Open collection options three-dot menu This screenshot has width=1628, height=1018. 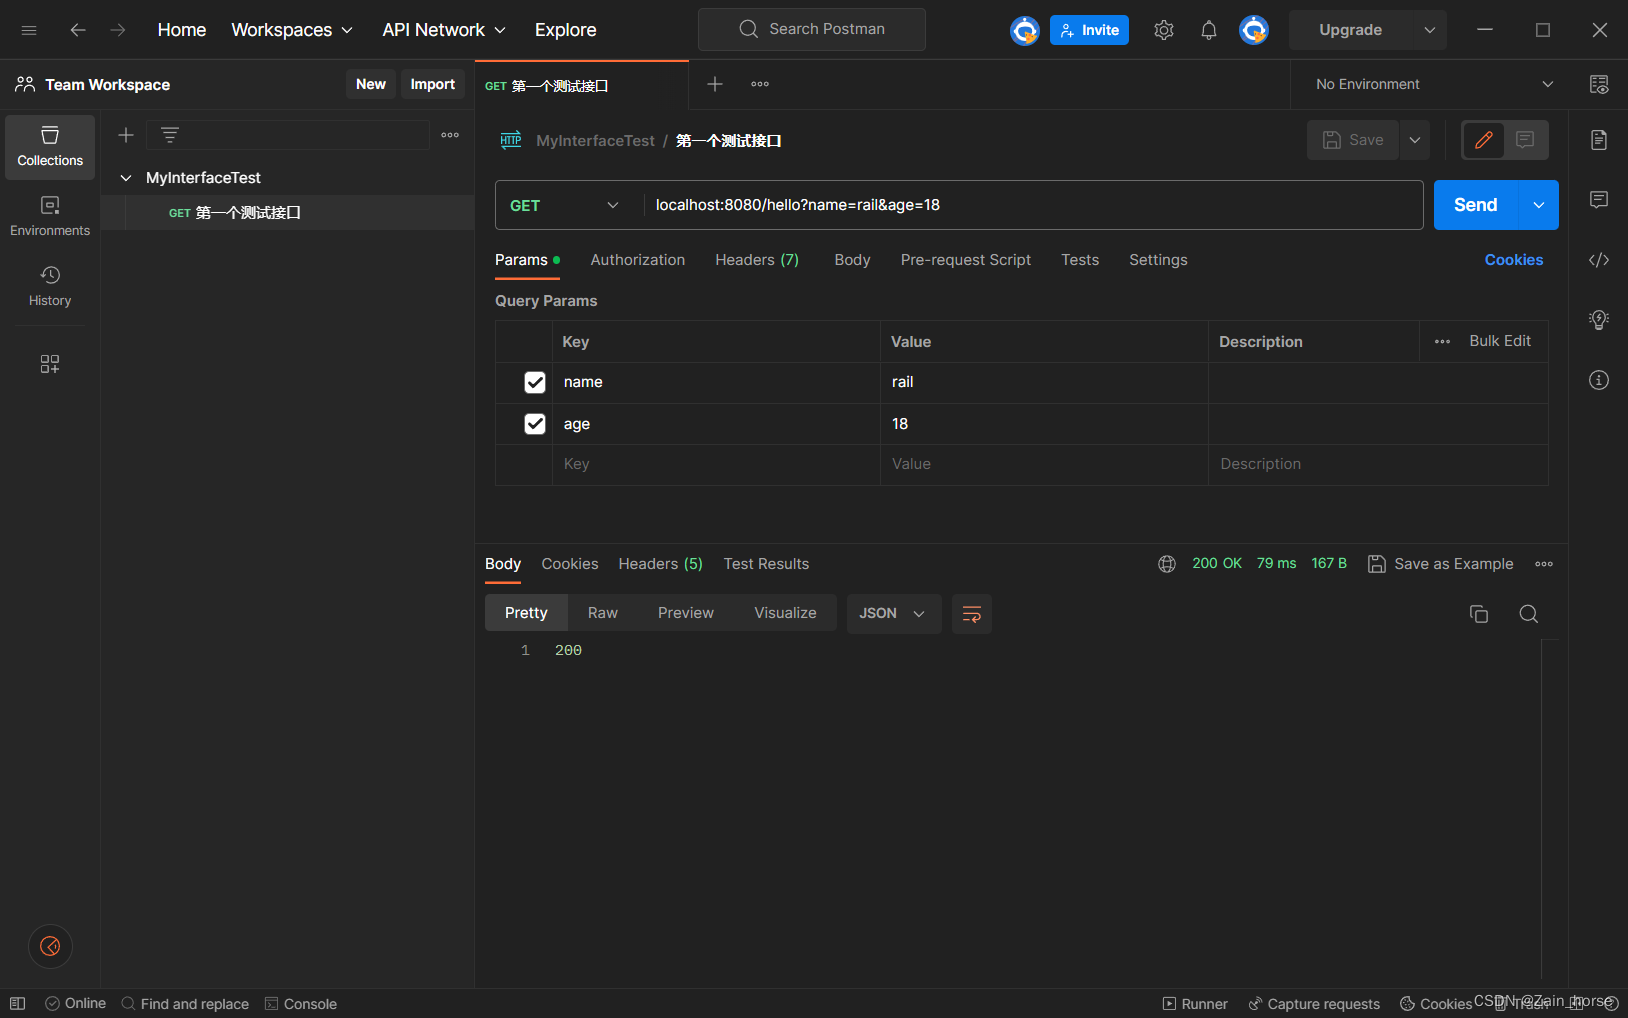(450, 135)
